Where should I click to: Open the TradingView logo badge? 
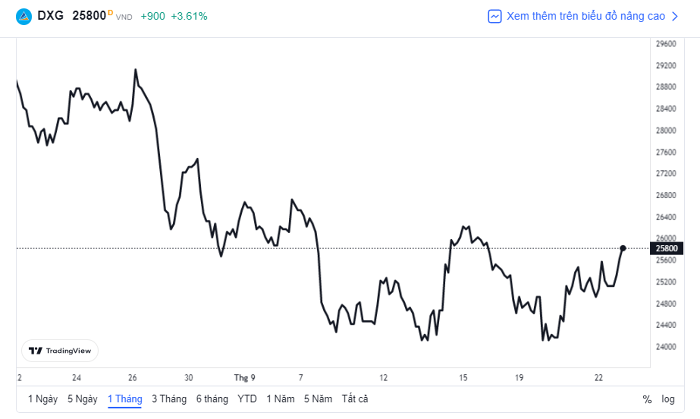60,351
